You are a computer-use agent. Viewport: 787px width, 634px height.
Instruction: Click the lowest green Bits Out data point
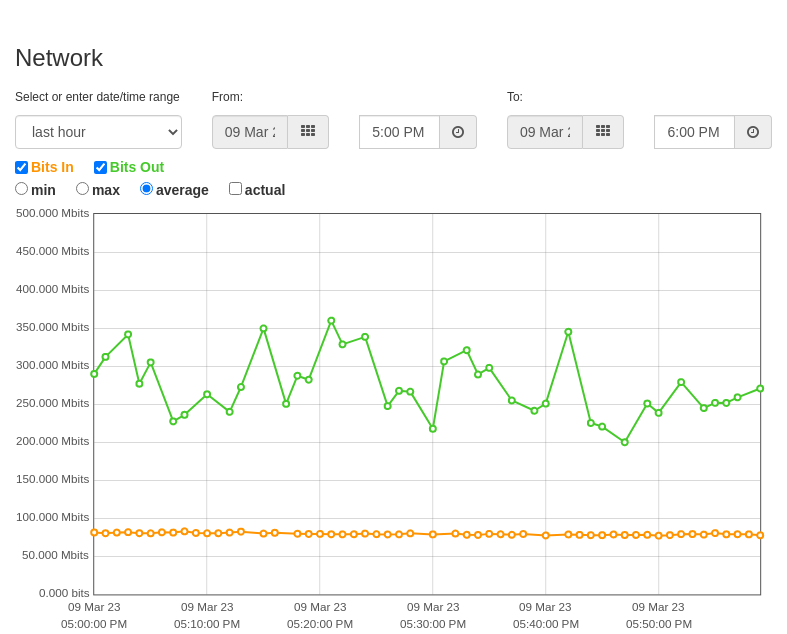tap(625, 442)
